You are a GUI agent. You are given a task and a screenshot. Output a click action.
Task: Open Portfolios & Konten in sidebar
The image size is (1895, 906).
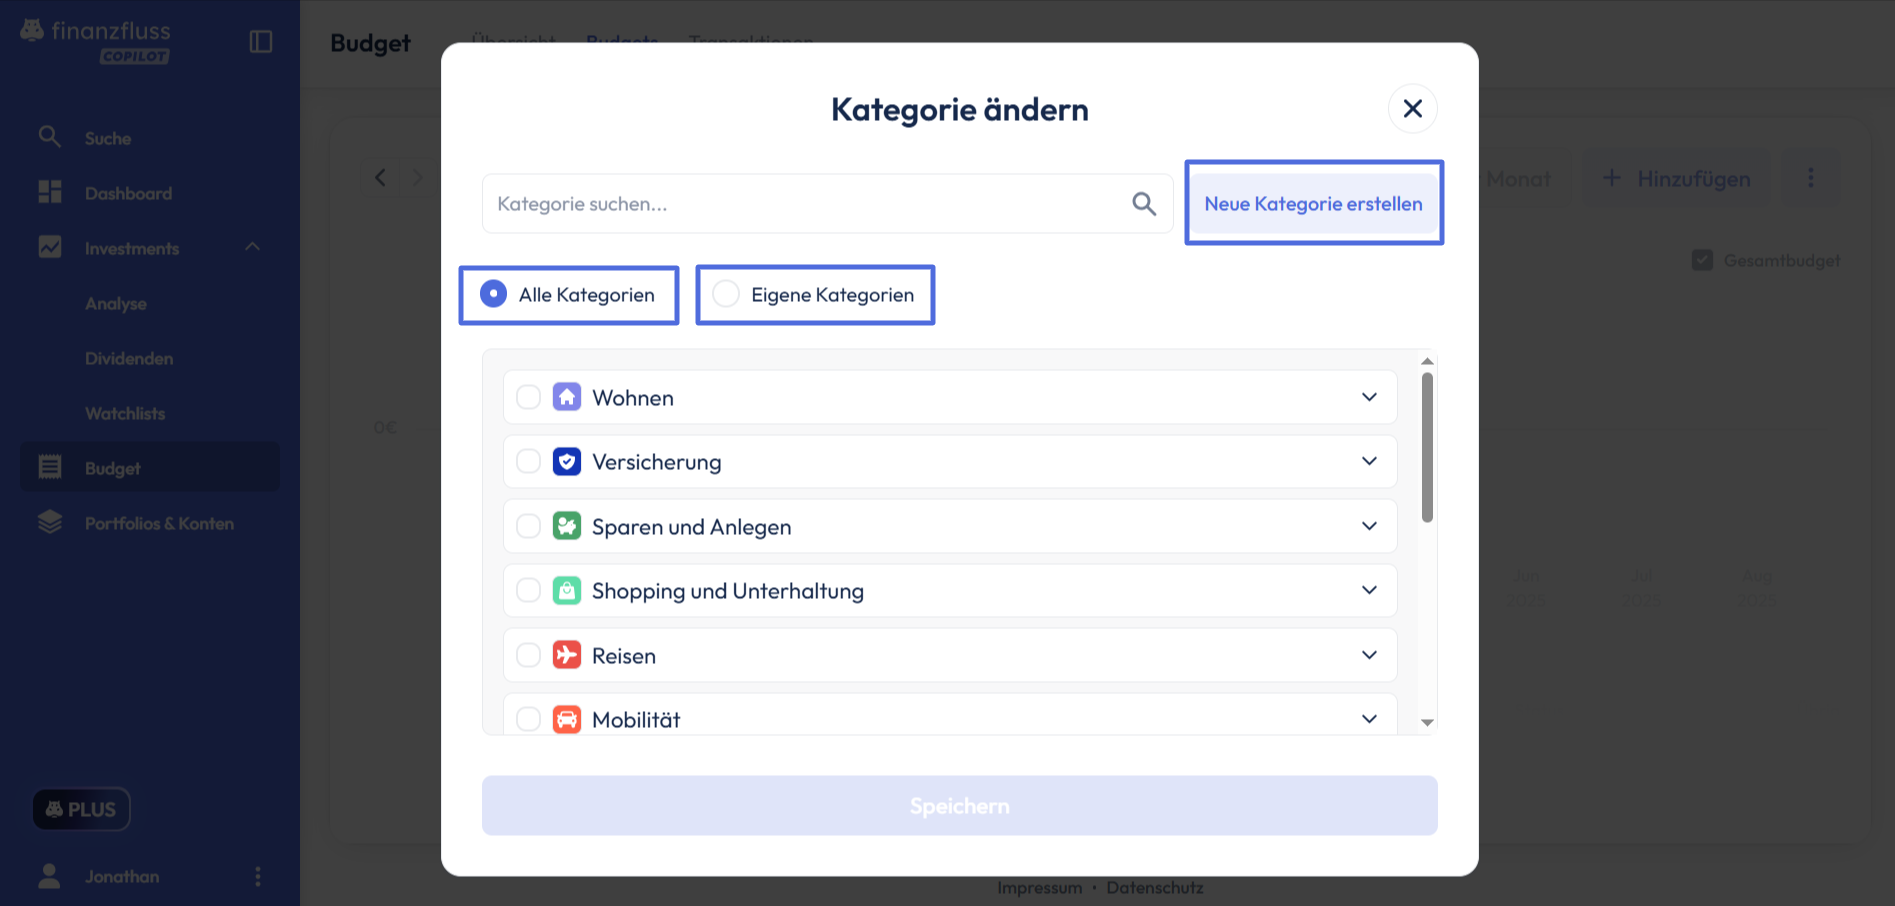(x=159, y=523)
